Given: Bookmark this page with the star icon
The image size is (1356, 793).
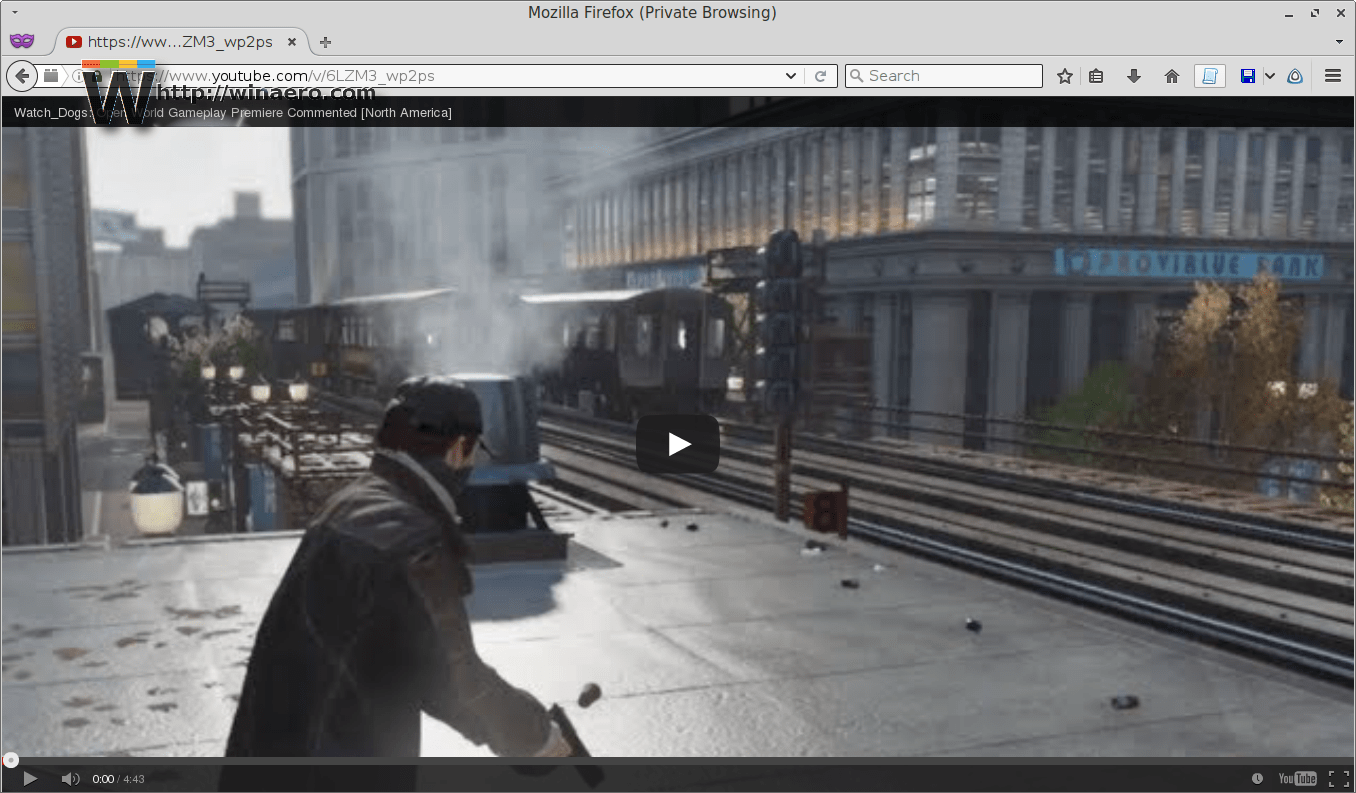Looking at the screenshot, I should [x=1065, y=75].
